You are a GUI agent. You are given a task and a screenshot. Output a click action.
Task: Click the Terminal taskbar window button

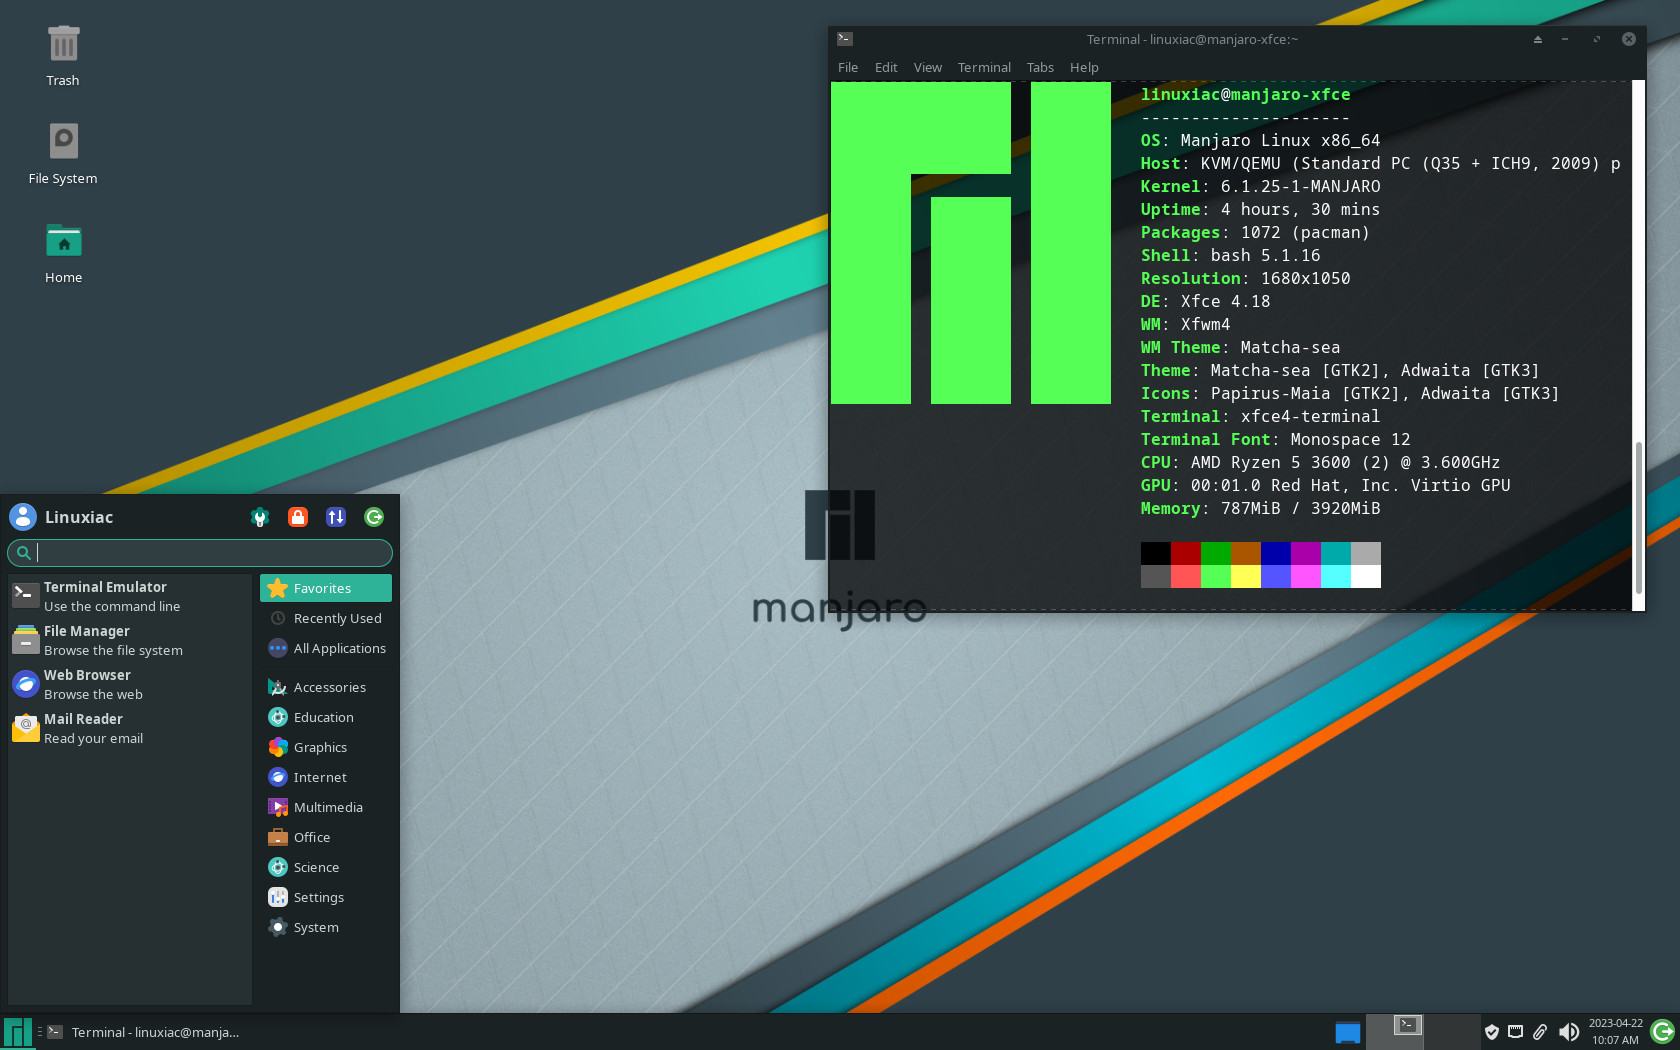(143, 1032)
